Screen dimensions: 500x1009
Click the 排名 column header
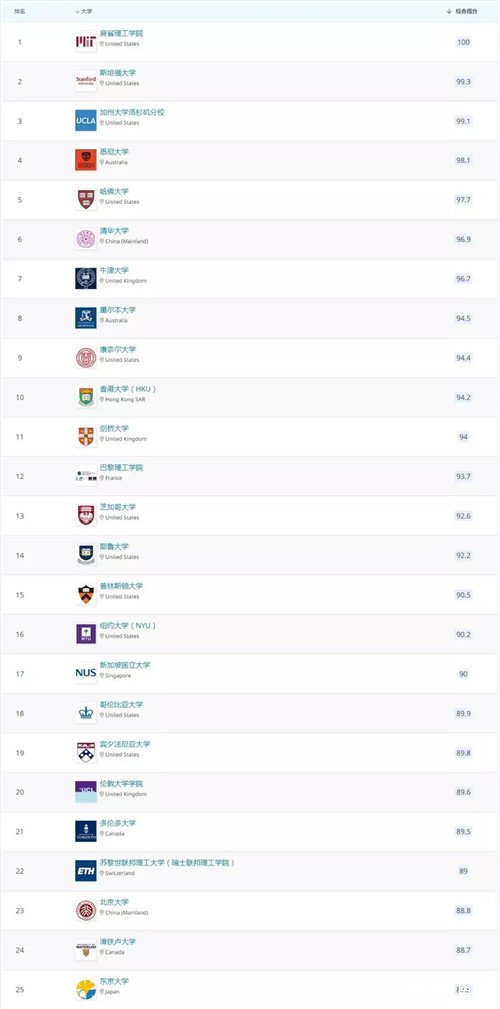[19, 12]
